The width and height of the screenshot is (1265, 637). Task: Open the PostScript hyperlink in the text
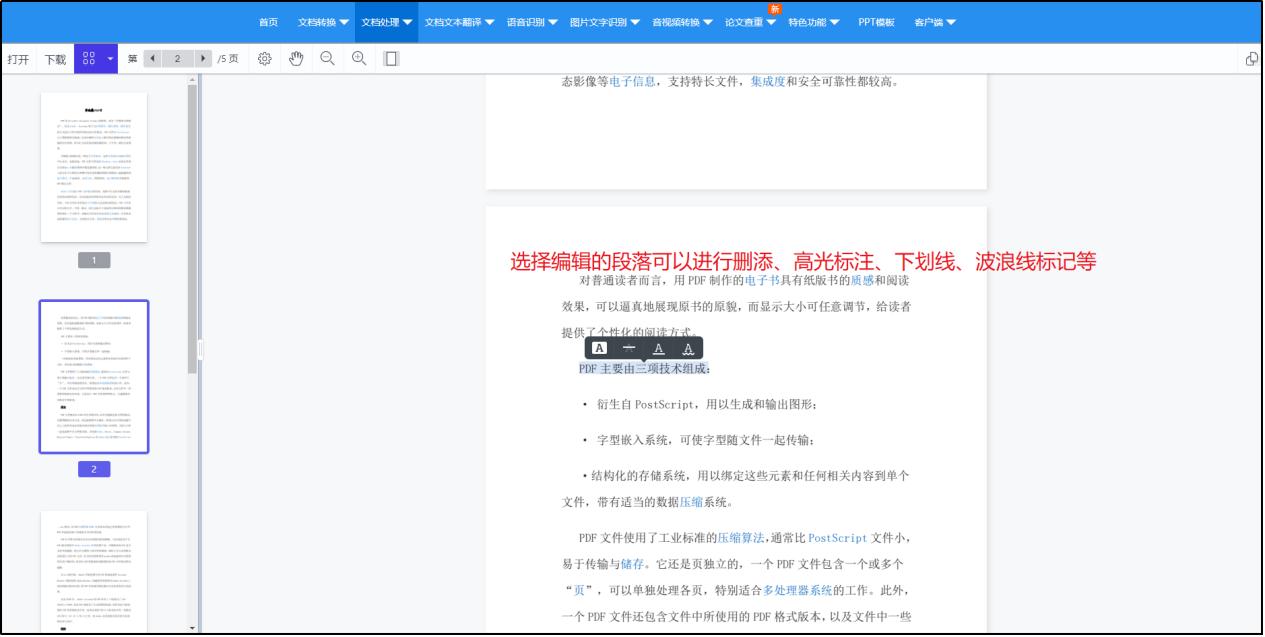pos(838,540)
